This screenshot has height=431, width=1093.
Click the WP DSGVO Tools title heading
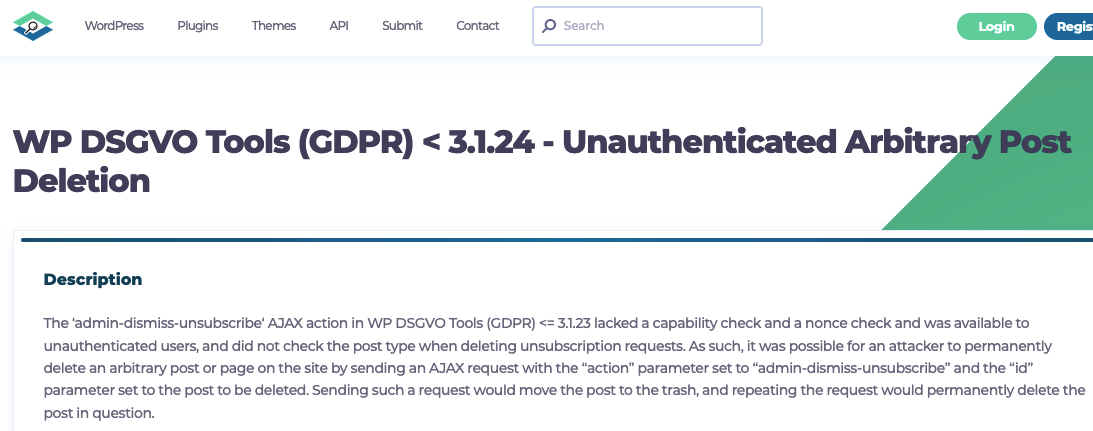coord(542,161)
